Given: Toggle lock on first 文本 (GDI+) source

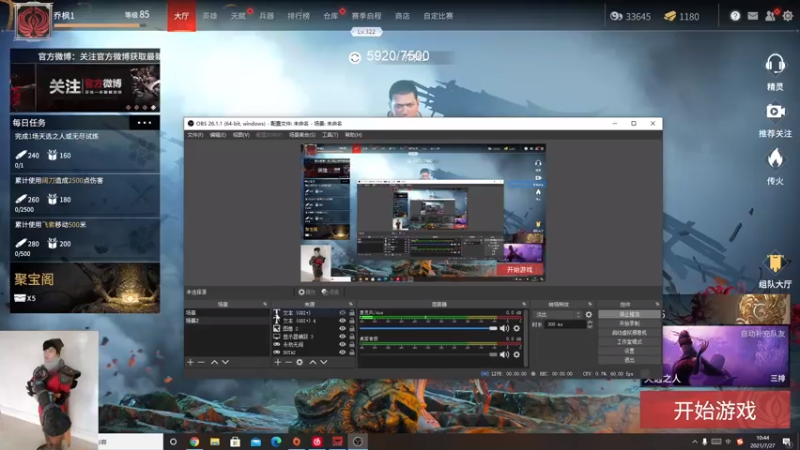Looking at the screenshot, I should tap(352, 313).
